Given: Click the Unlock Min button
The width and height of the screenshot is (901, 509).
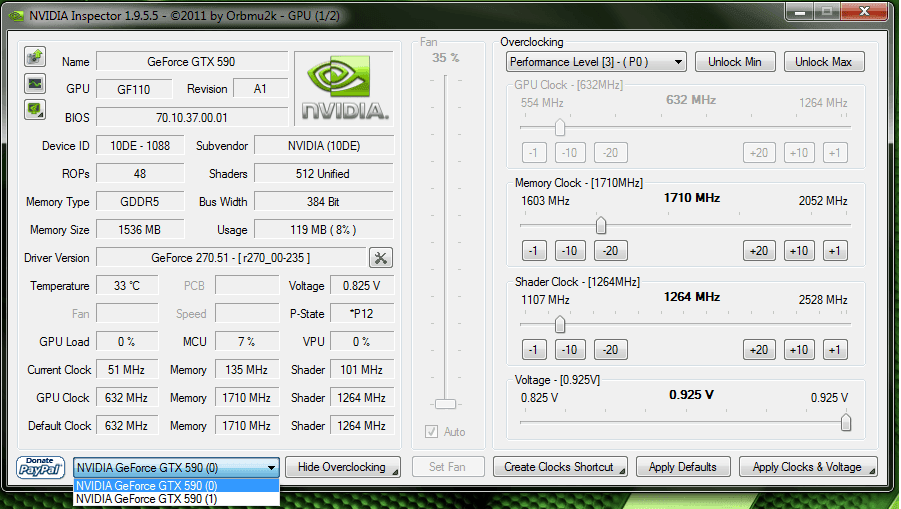Looking at the screenshot, I should 735,62.
